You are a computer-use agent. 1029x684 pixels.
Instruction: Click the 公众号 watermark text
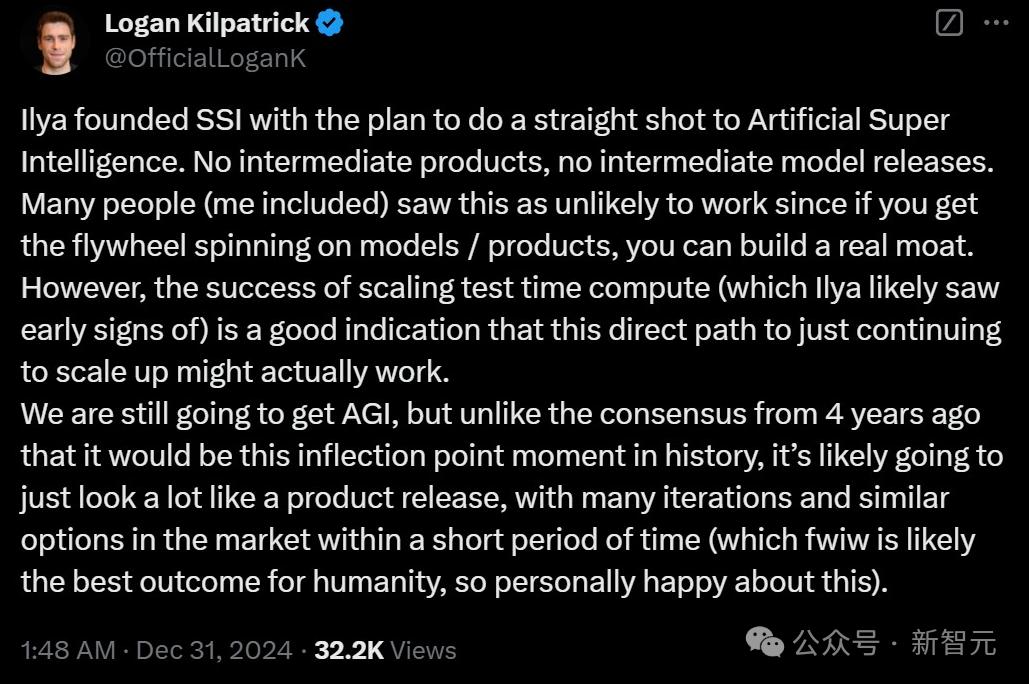(x=835, y=643)
